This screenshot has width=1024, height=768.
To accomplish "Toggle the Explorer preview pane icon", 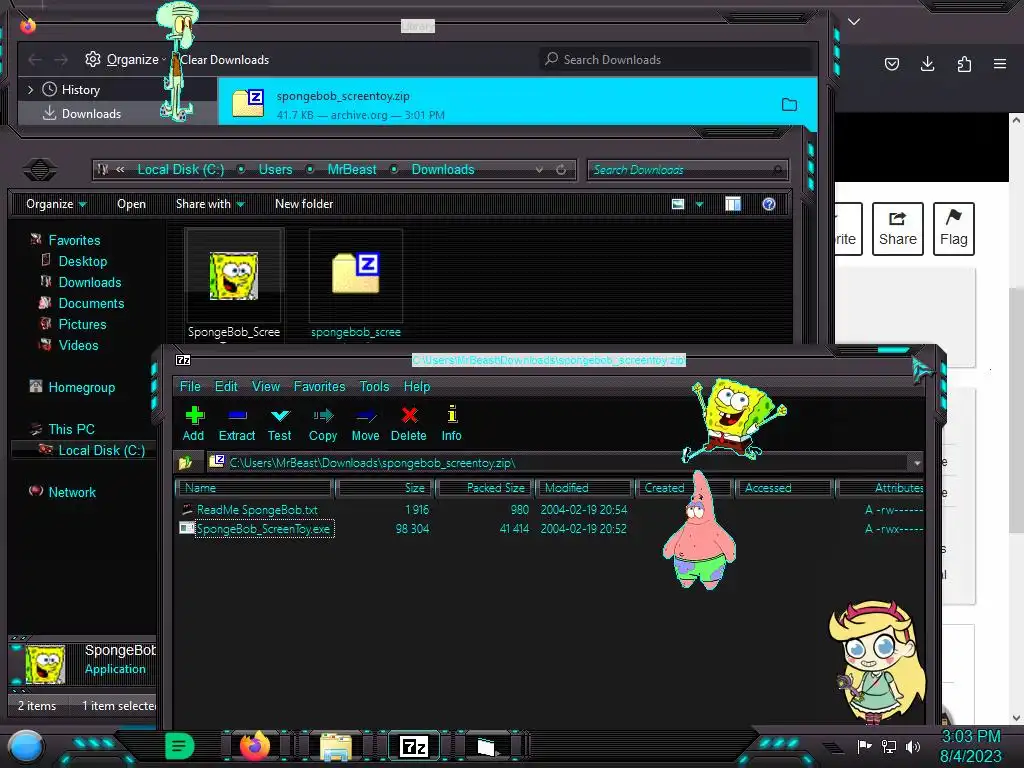I will [733, 204].
